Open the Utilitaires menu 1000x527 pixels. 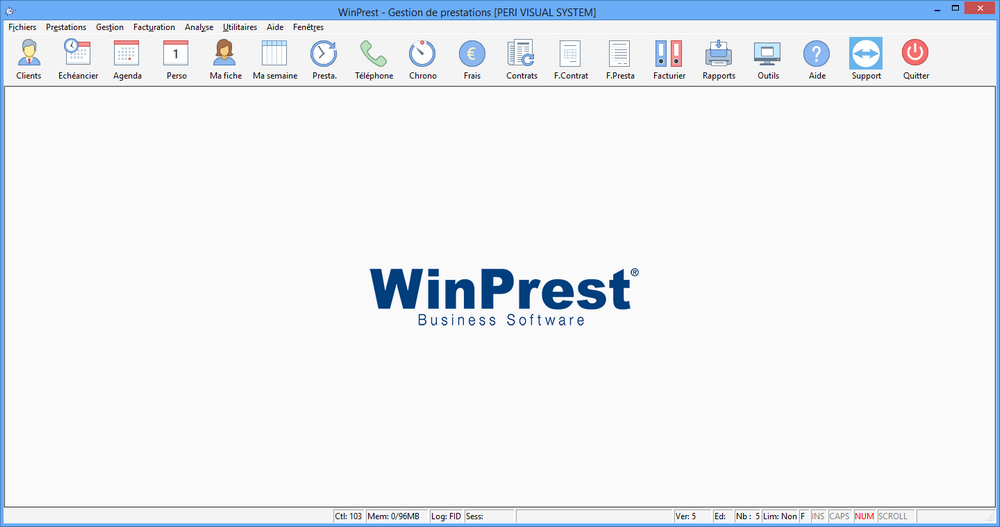click(240, 27)
